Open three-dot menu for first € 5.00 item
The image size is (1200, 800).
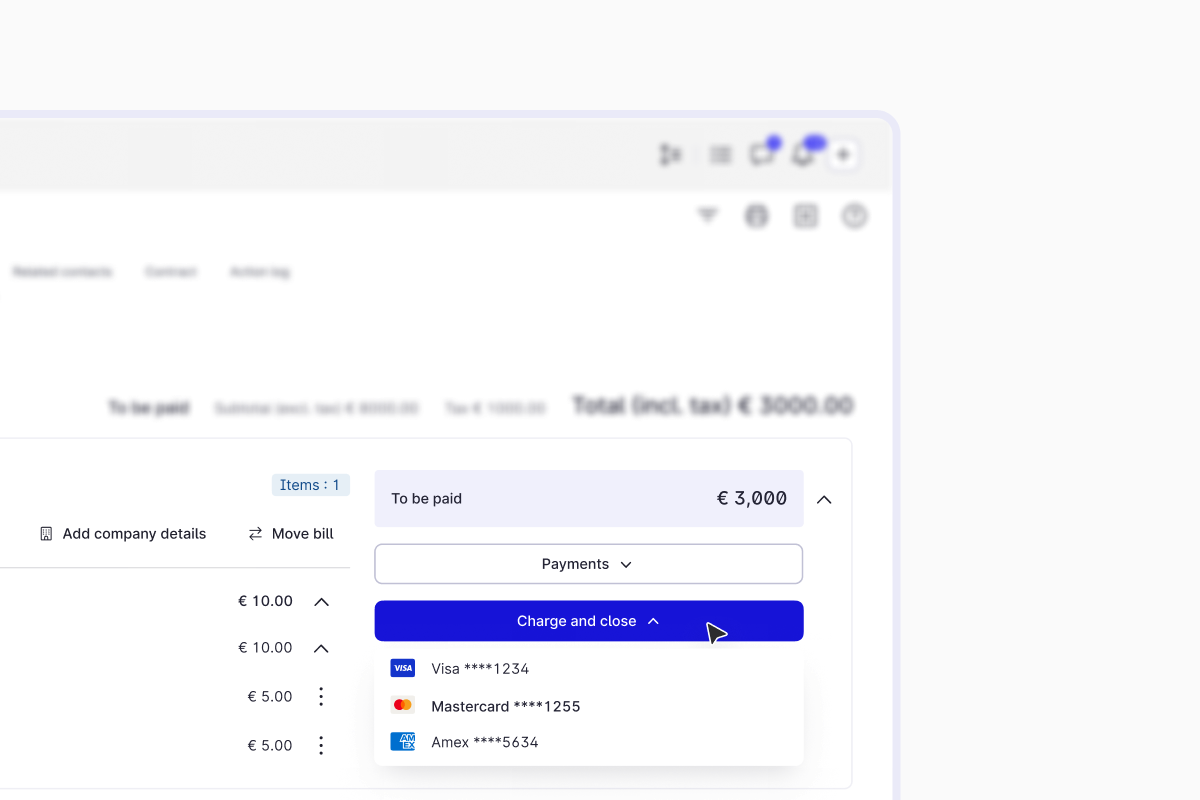pos(321,696)
